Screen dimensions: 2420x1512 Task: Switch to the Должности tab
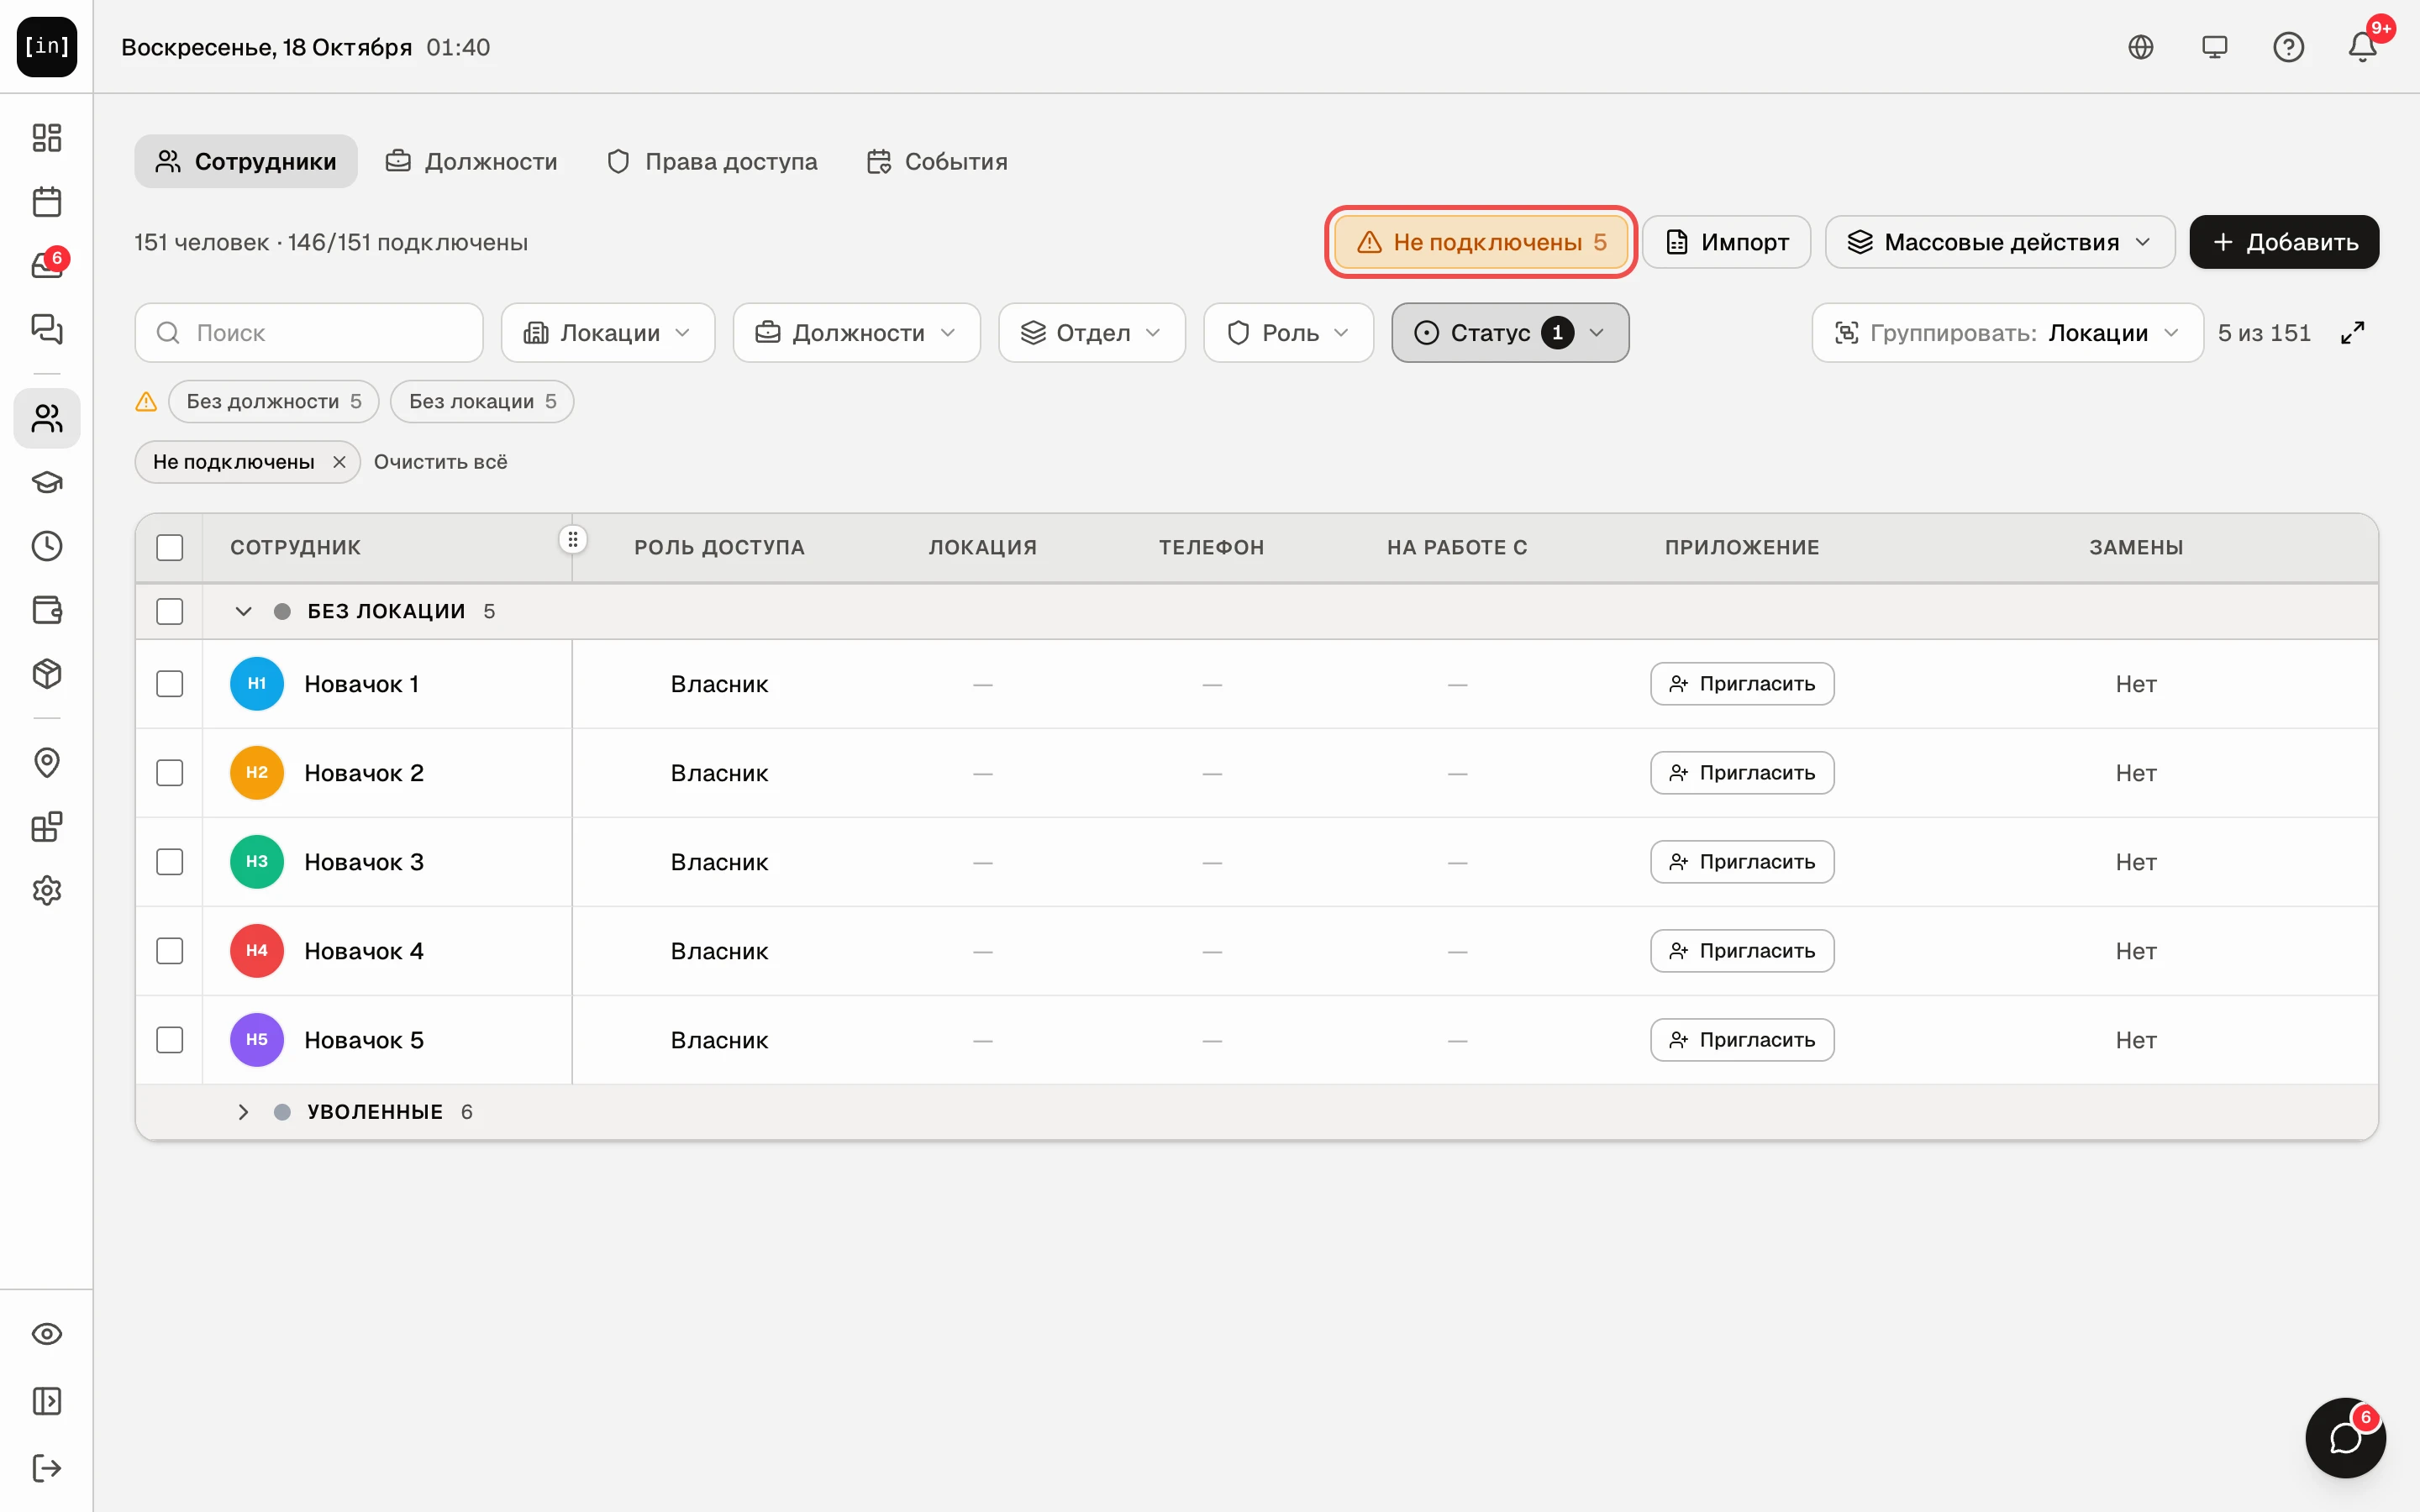point(472,161)
